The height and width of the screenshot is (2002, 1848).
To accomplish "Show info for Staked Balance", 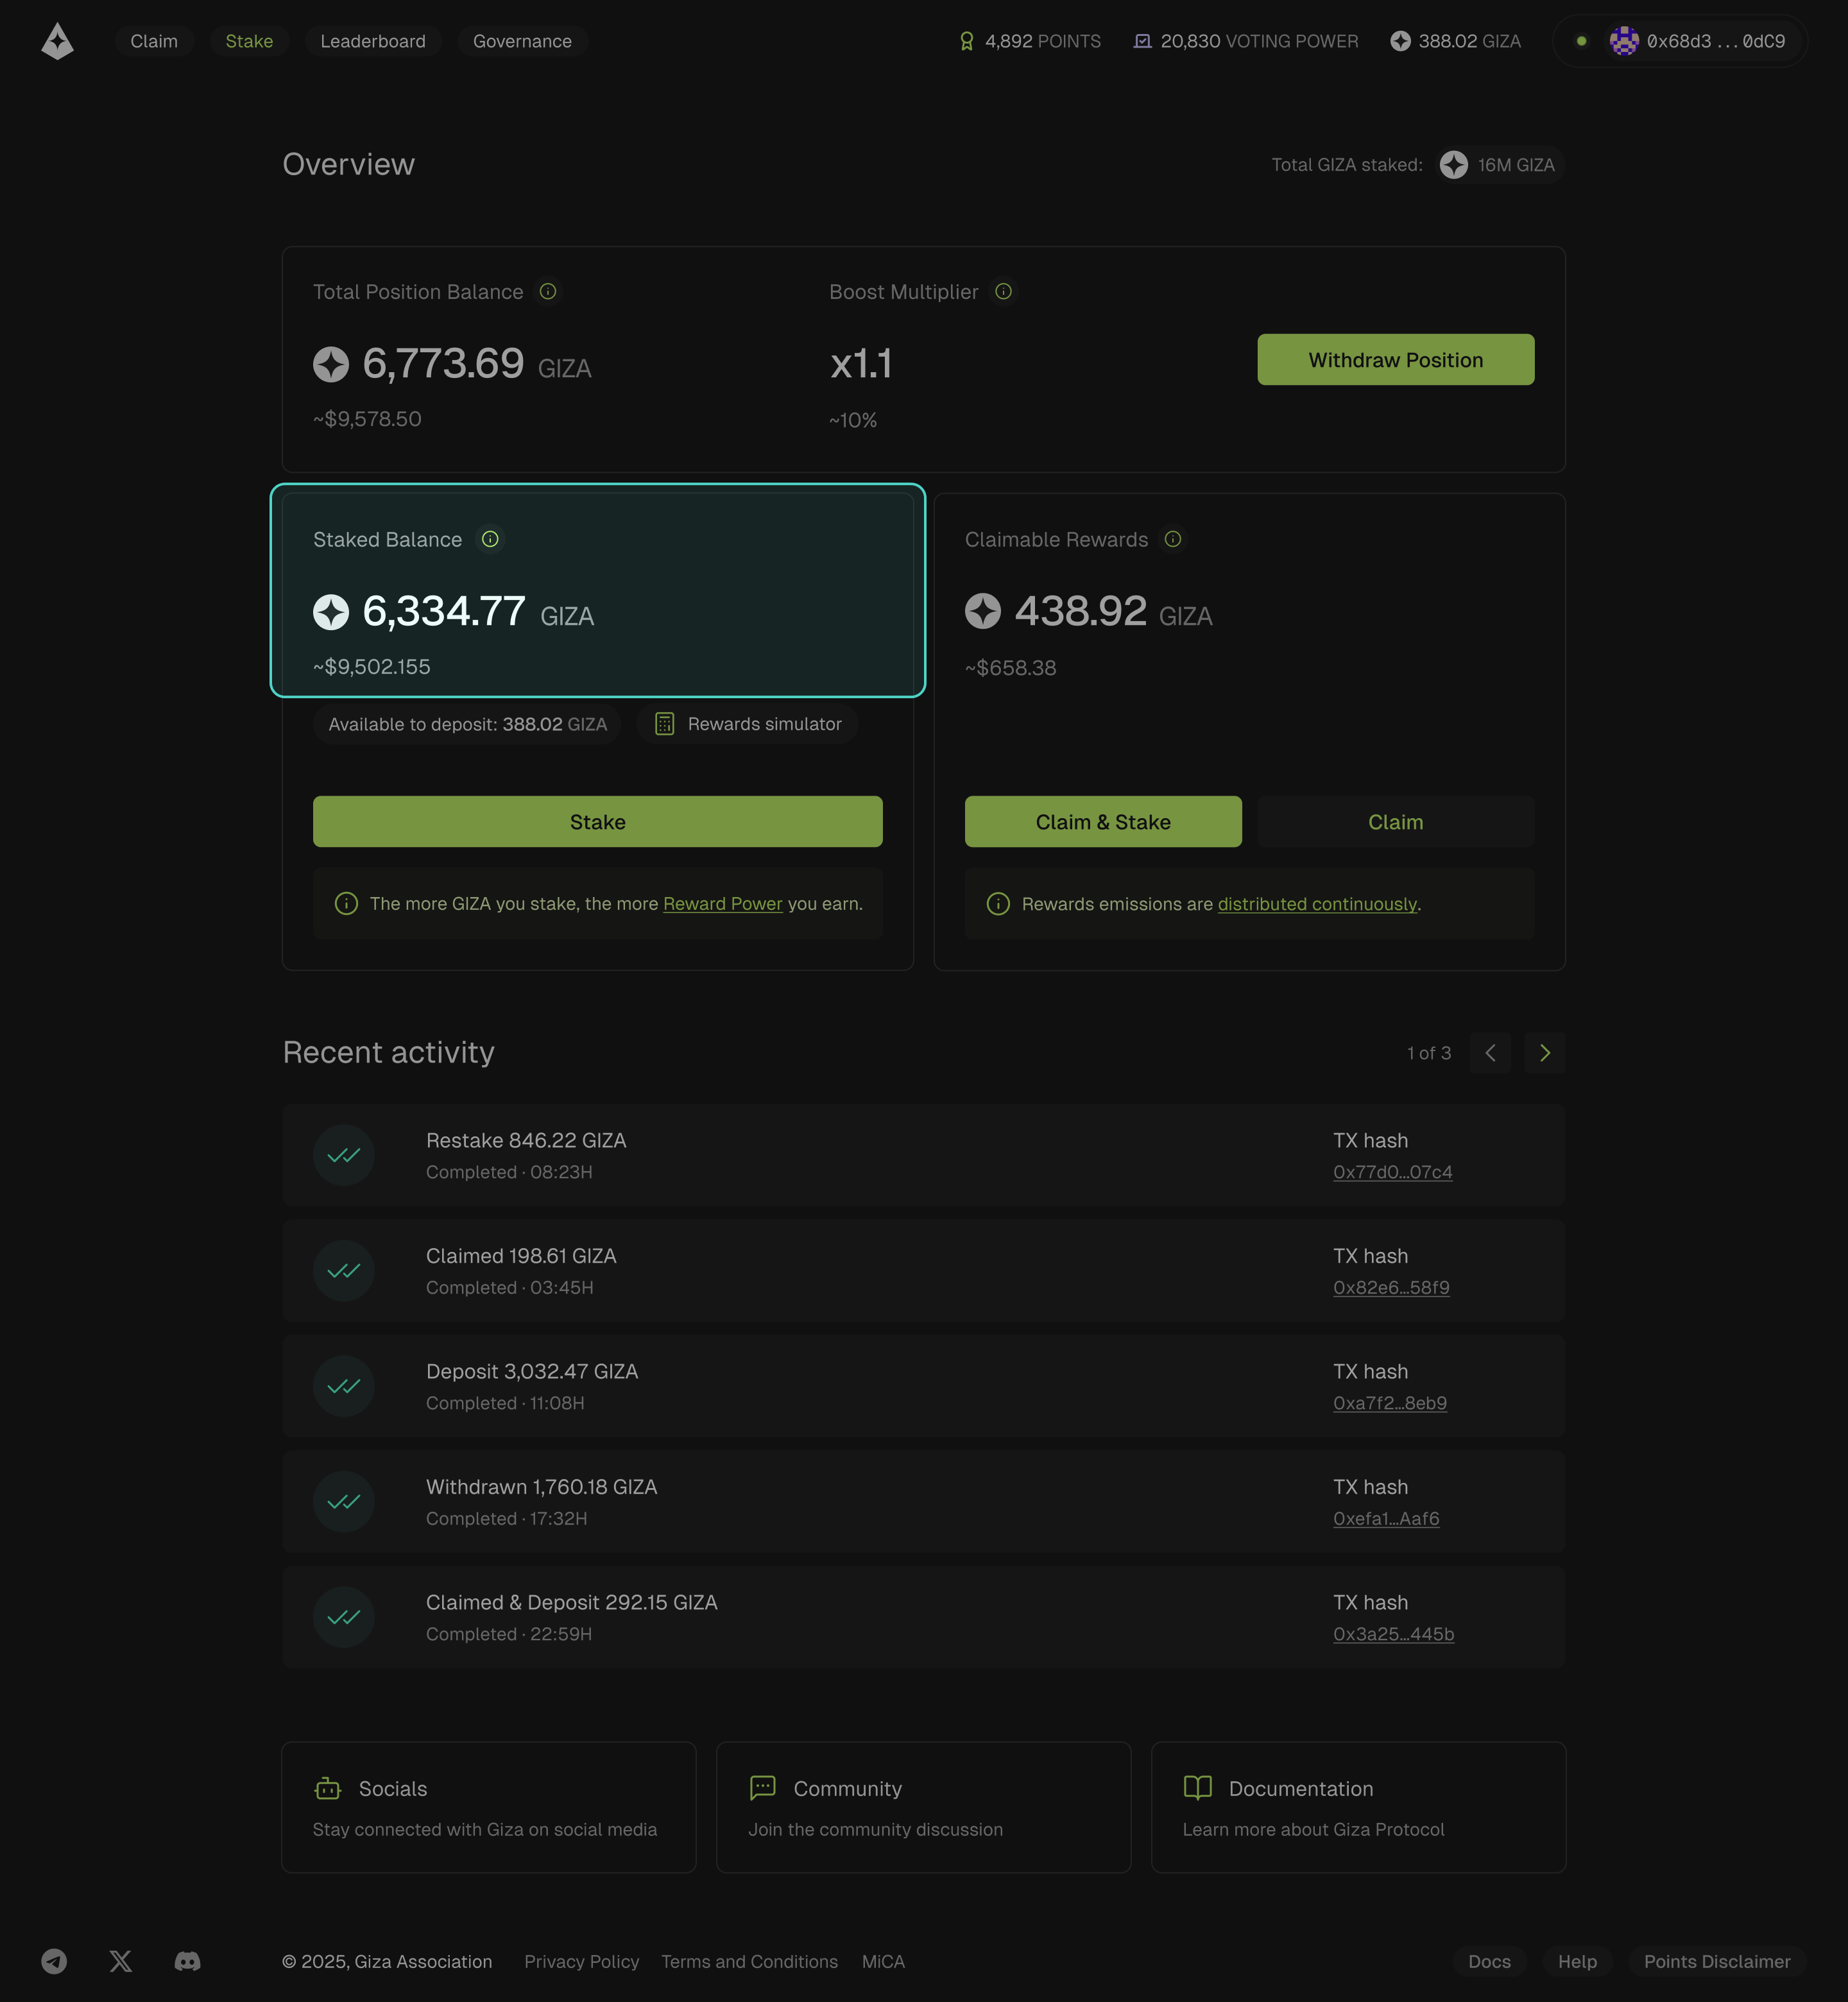I will (490, 539).
